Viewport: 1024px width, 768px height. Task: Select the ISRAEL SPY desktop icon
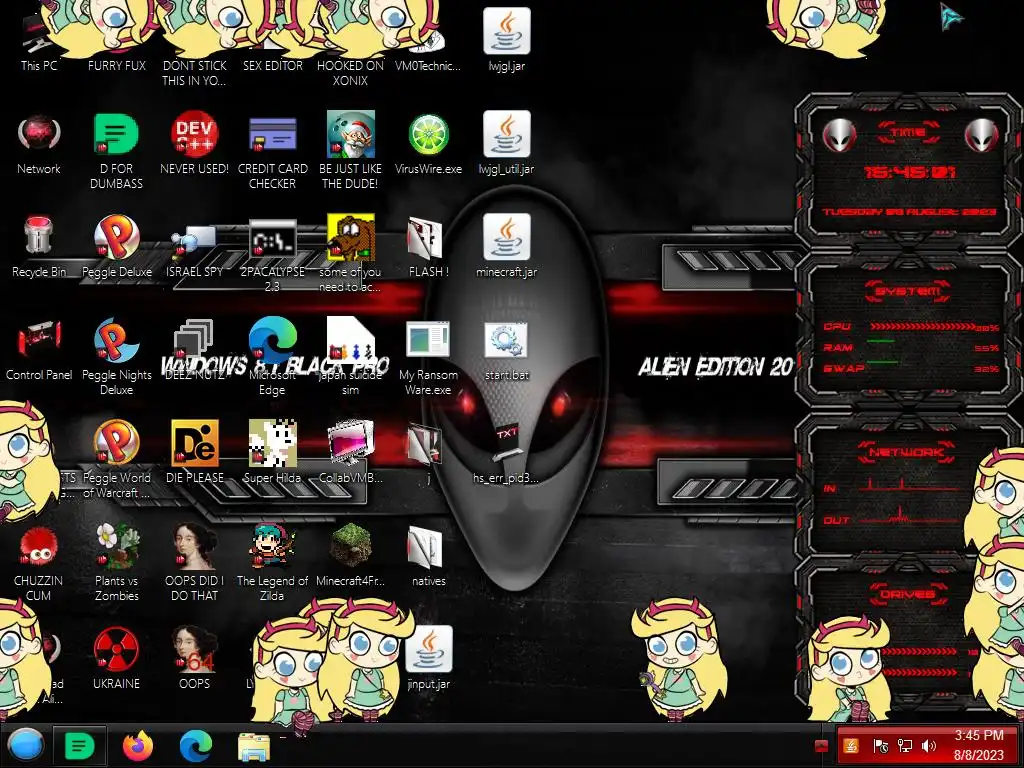point(194,242)
